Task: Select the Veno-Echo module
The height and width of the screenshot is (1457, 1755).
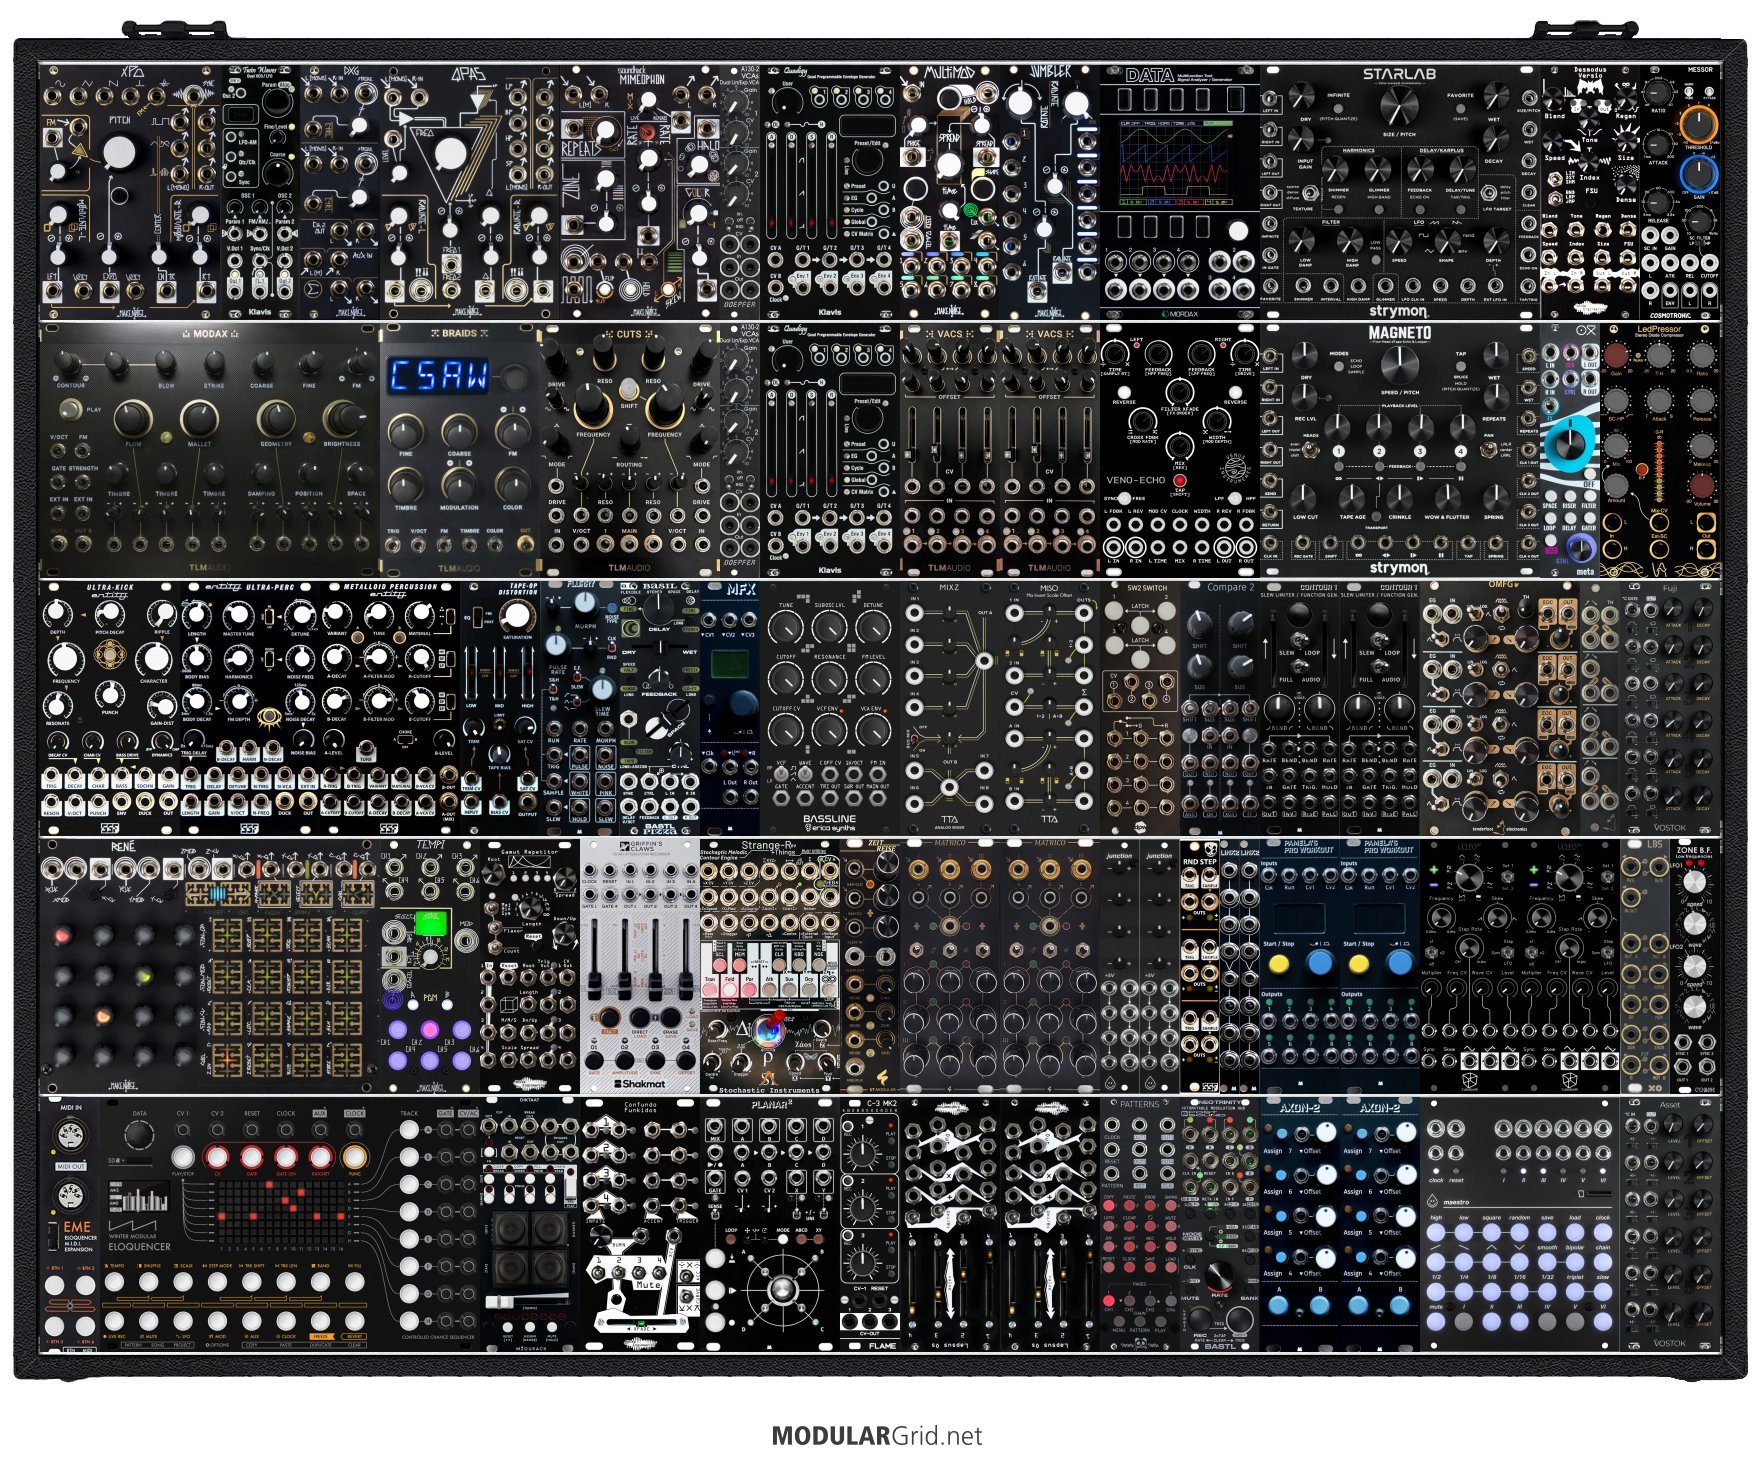Action: coord(1180,450)
